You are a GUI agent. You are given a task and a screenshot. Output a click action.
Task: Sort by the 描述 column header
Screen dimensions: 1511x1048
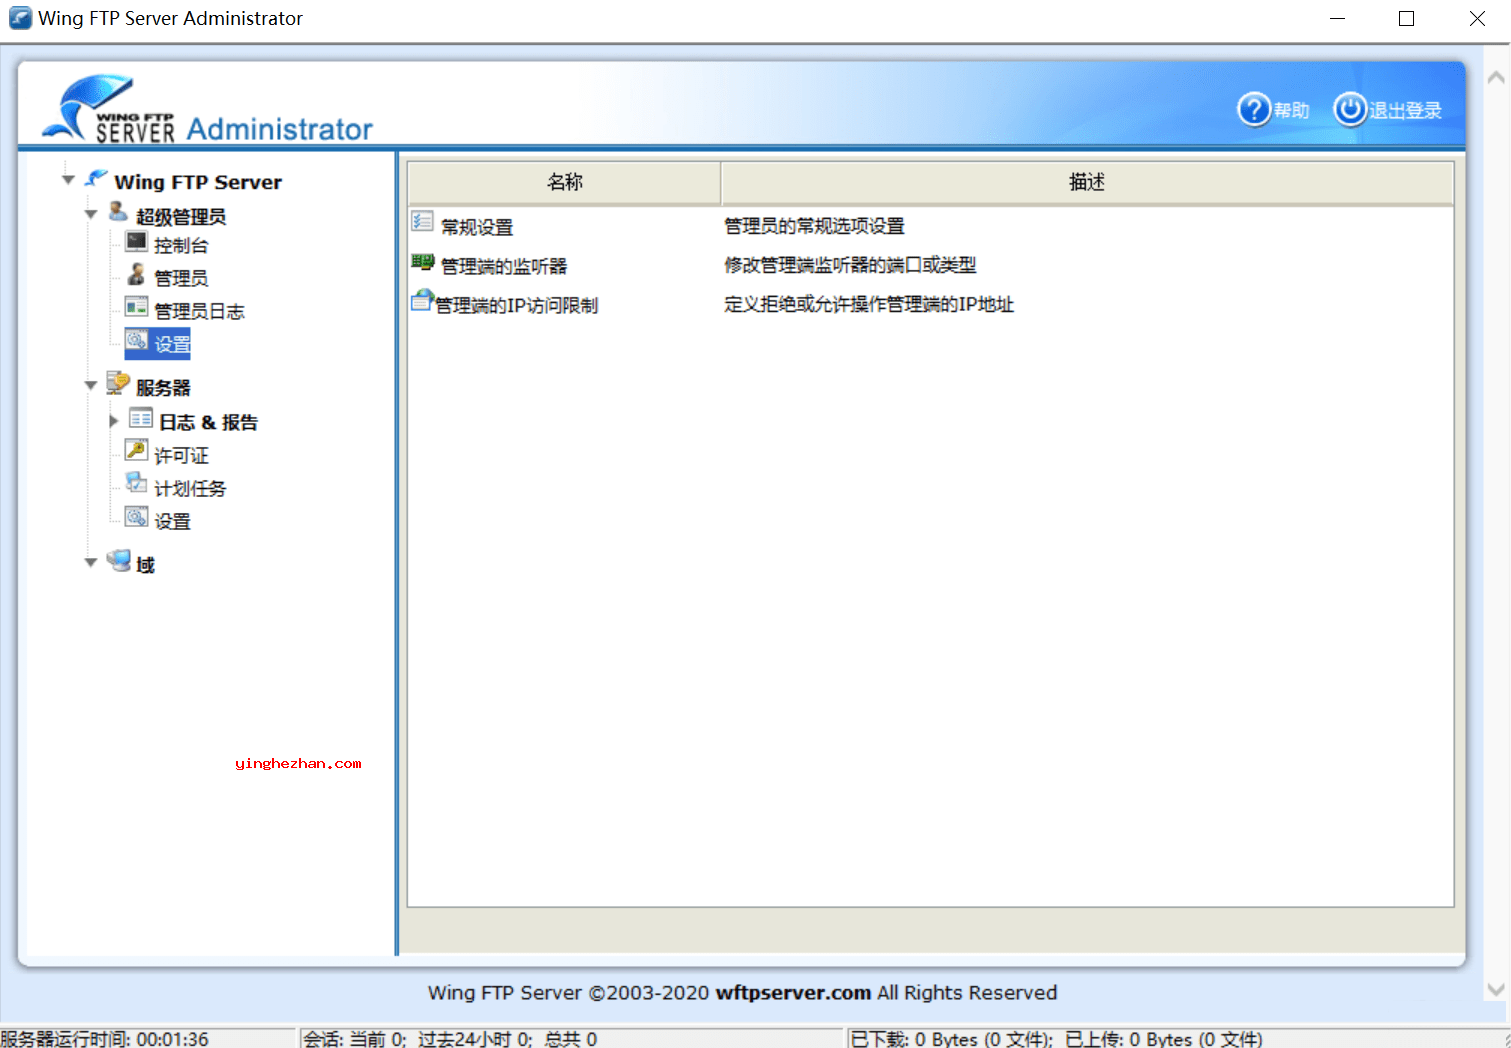pyautogui.click(x=1087, y=182)
